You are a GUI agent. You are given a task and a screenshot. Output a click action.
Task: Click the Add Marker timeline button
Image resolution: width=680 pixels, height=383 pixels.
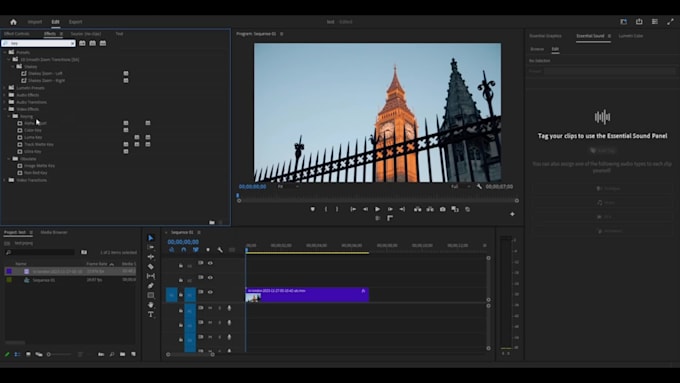click(208, 250)
